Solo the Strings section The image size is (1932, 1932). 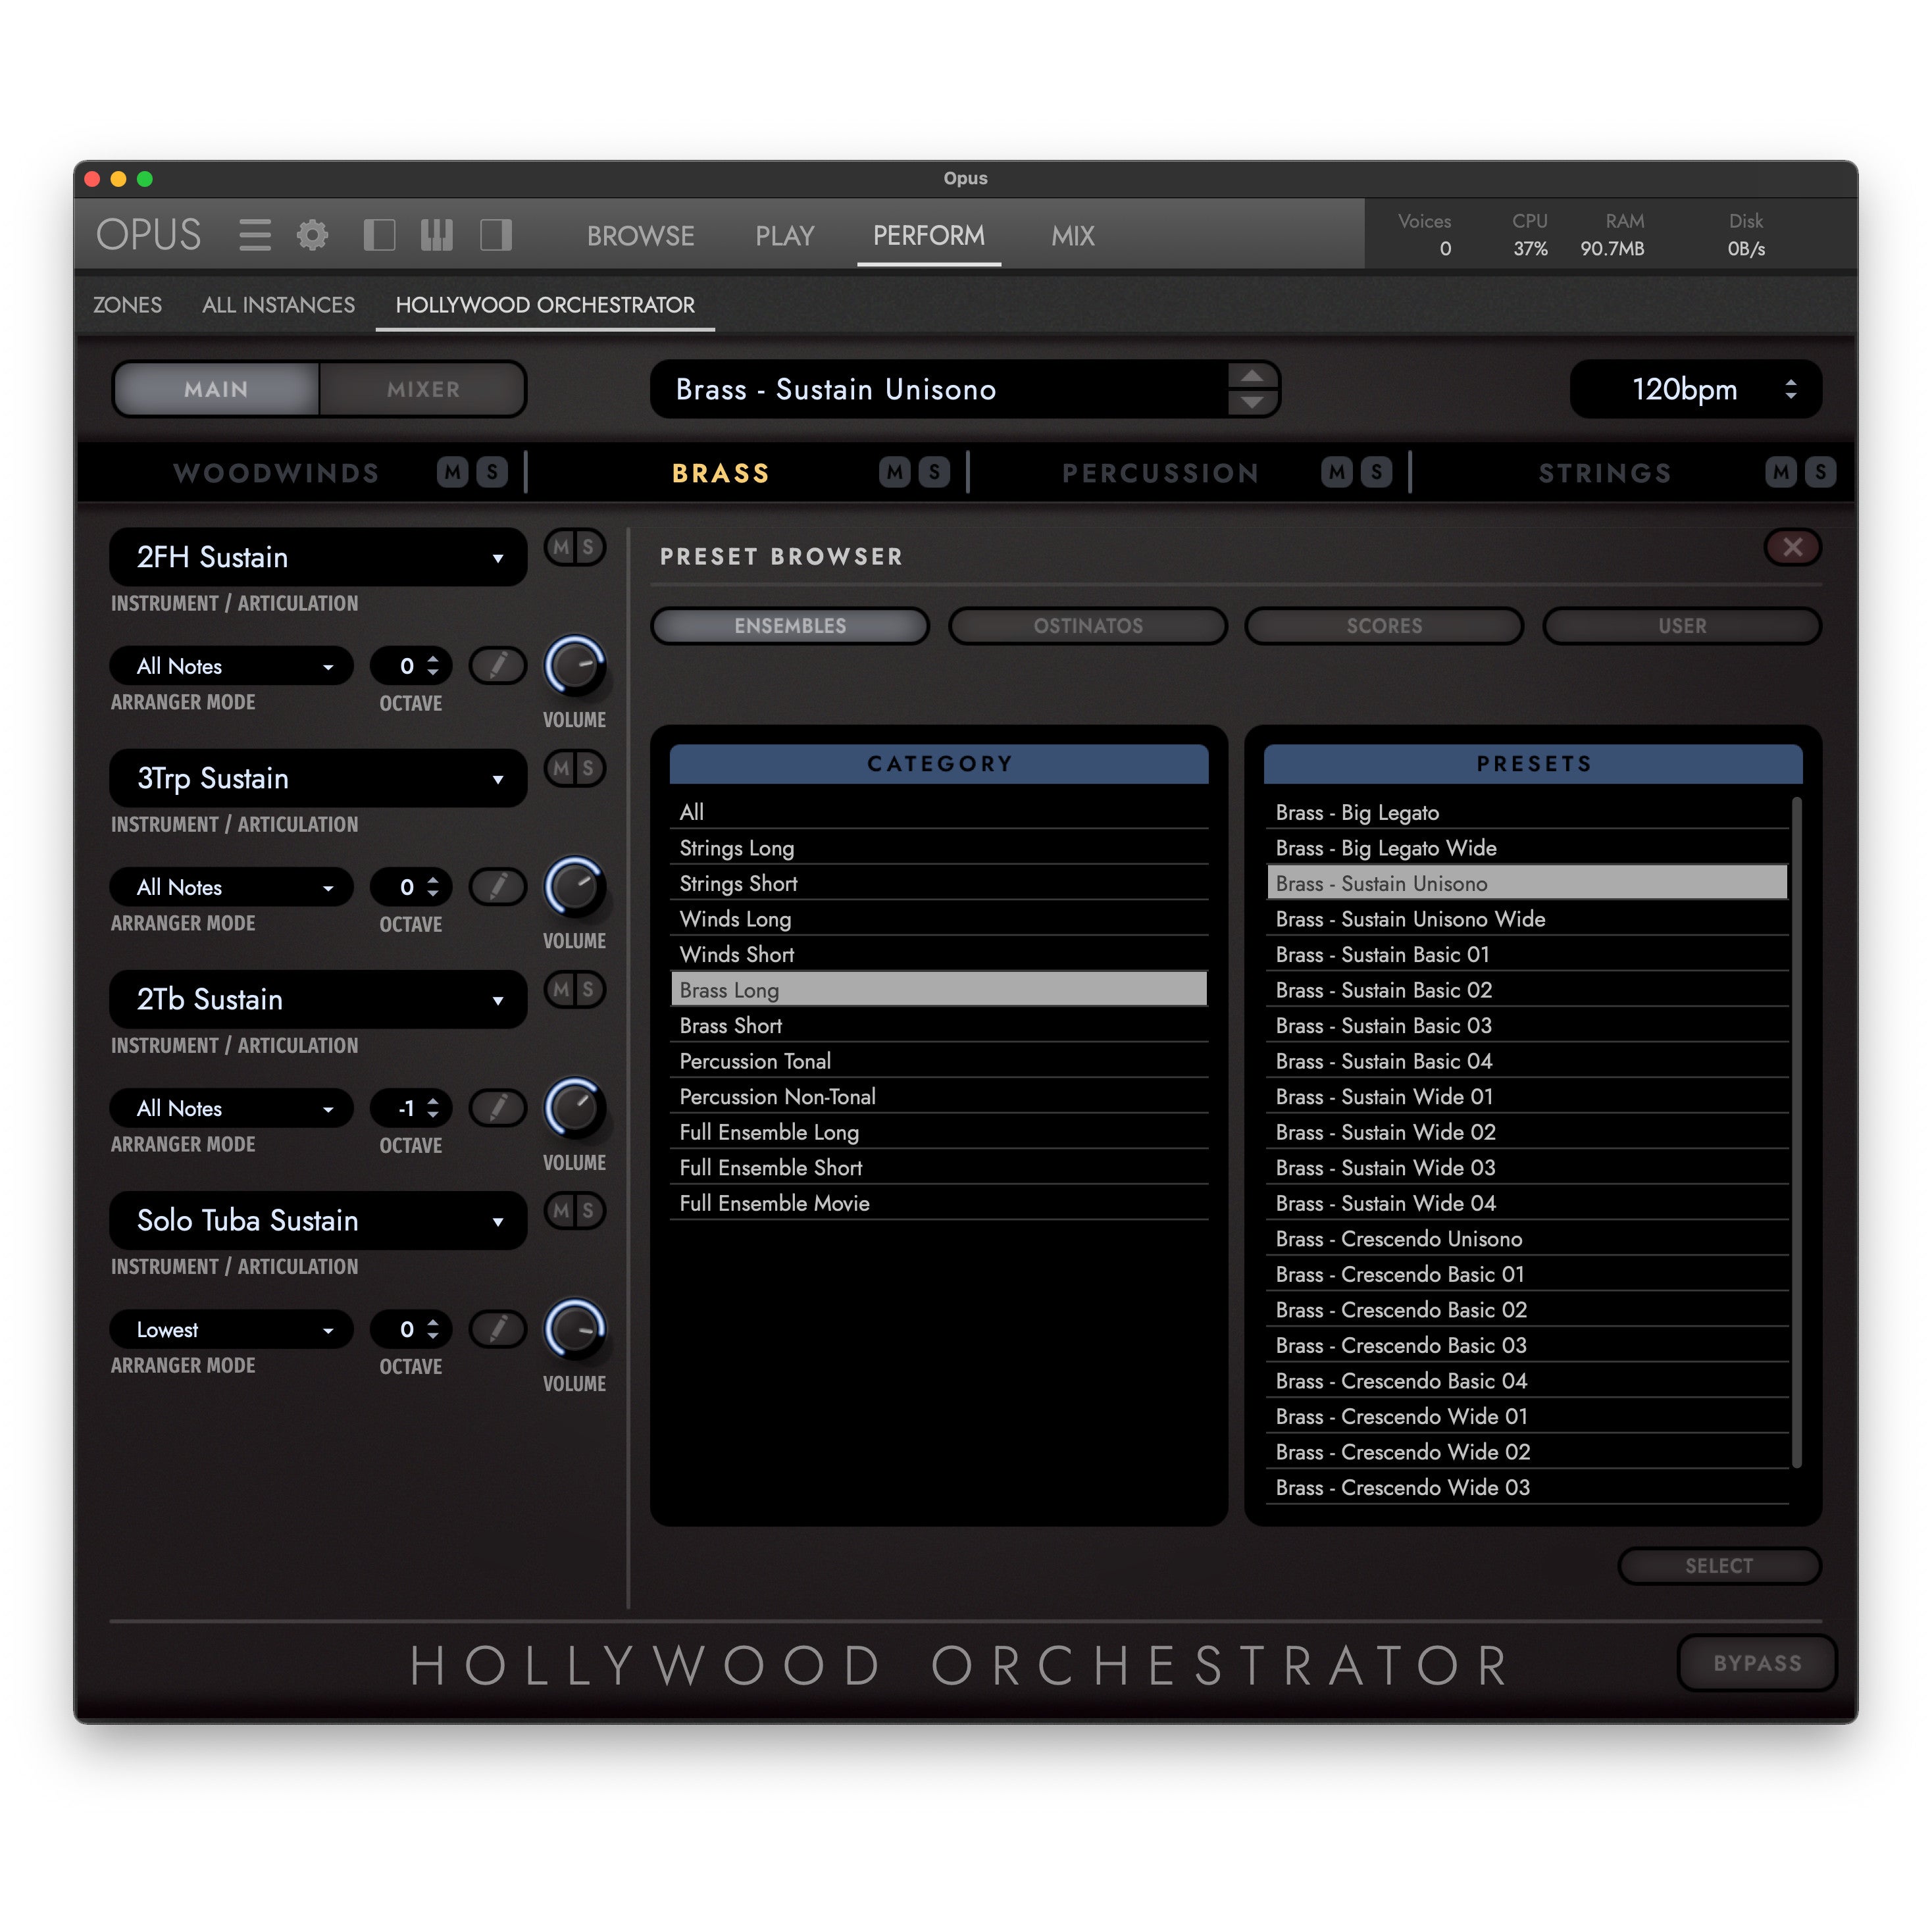(x=1820, y=472)
